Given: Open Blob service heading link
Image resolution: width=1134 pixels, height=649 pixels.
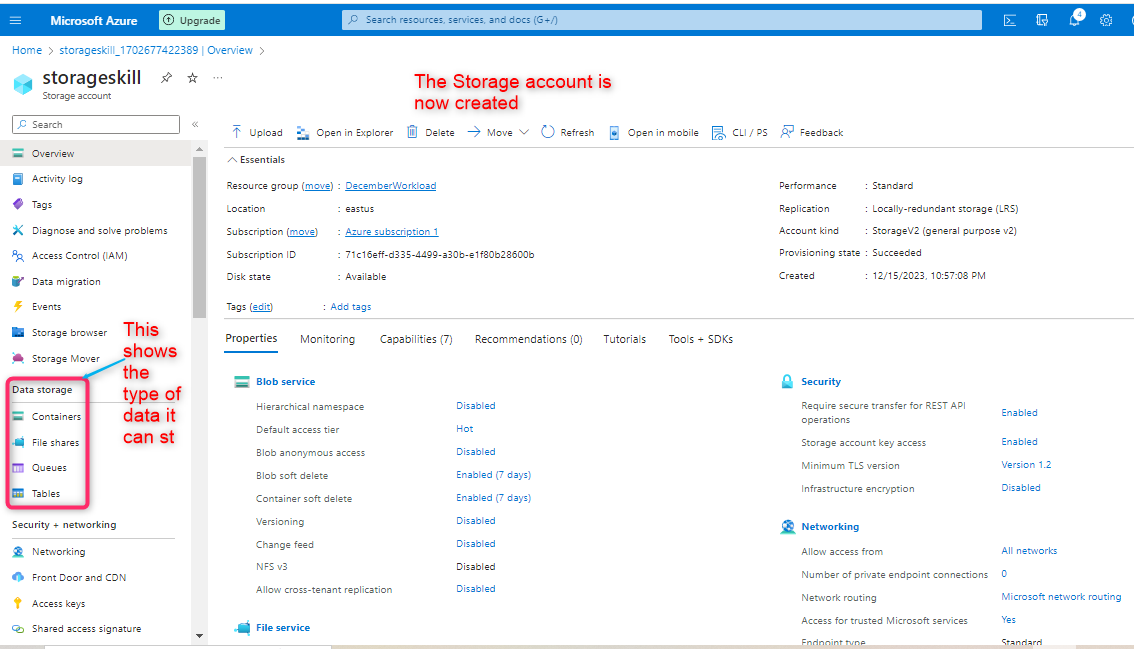Looking at the screenshot, I should tap(286, 382).
